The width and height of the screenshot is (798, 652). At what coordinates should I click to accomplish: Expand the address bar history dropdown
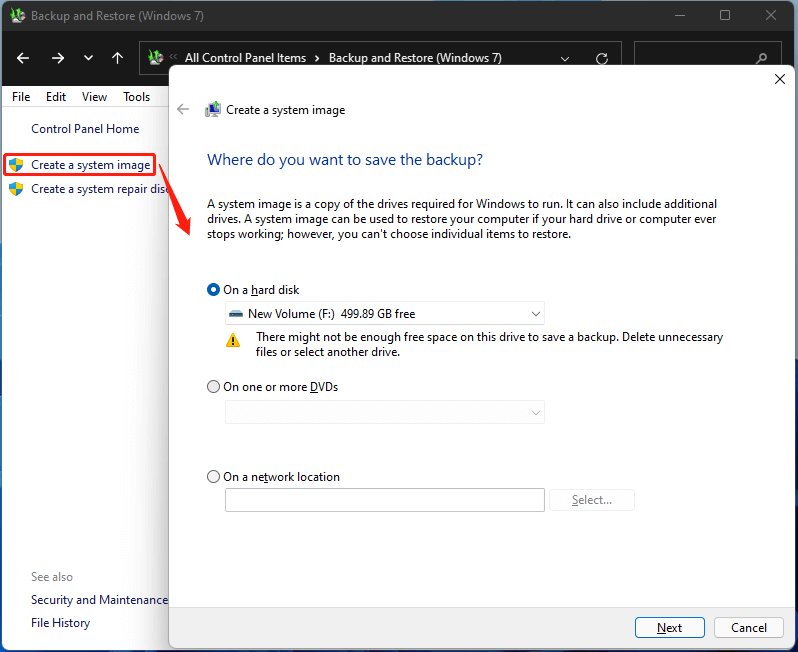click(565, 59)
